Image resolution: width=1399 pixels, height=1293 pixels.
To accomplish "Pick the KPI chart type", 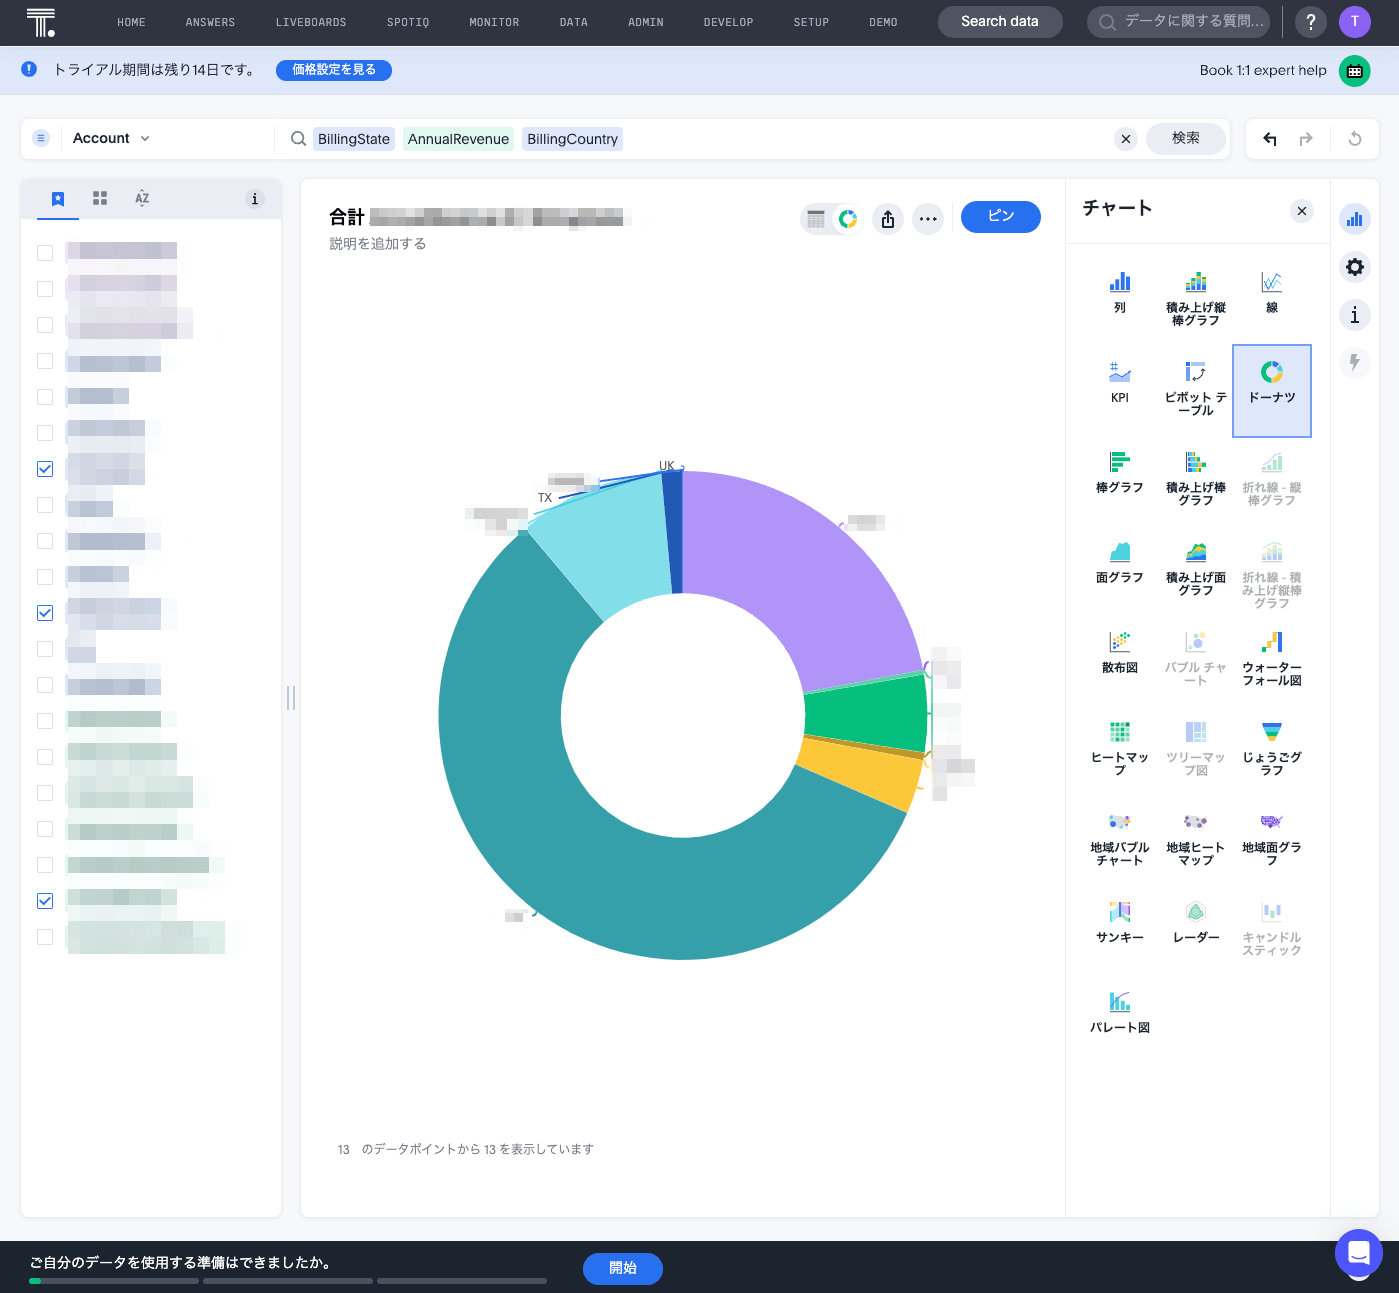I will (x=1119, y=372).
